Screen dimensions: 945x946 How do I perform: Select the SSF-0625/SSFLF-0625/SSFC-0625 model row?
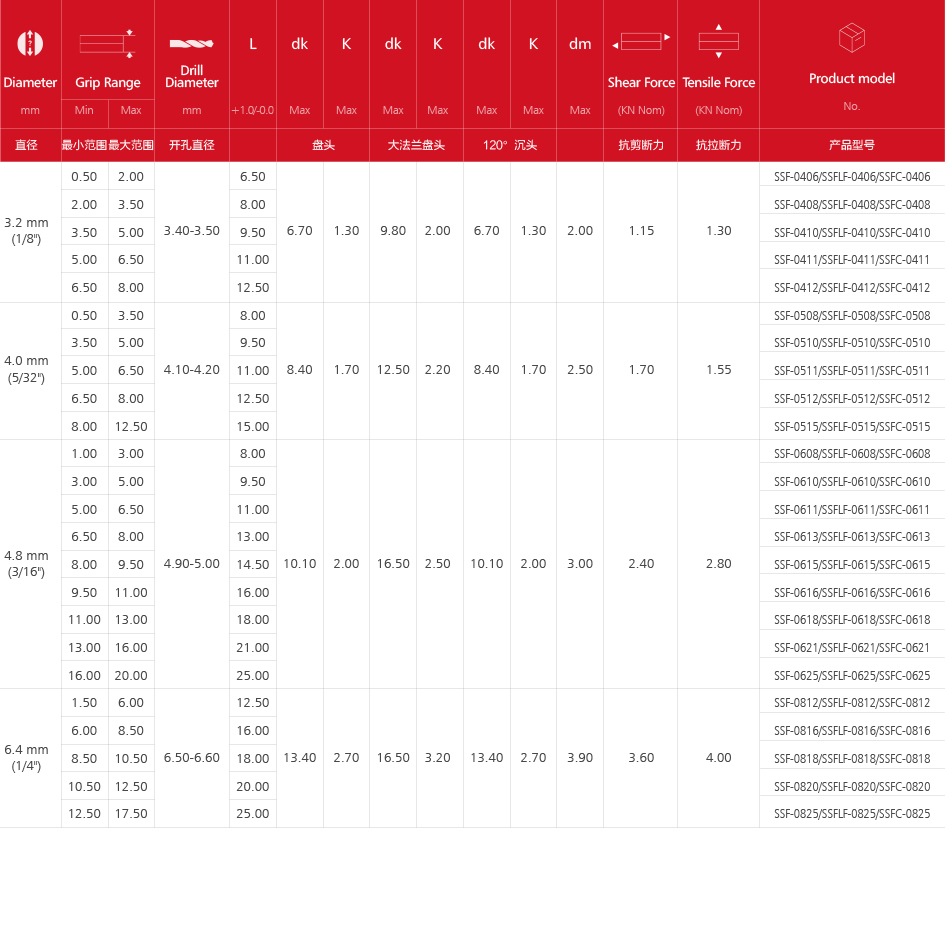click(852, 676)
